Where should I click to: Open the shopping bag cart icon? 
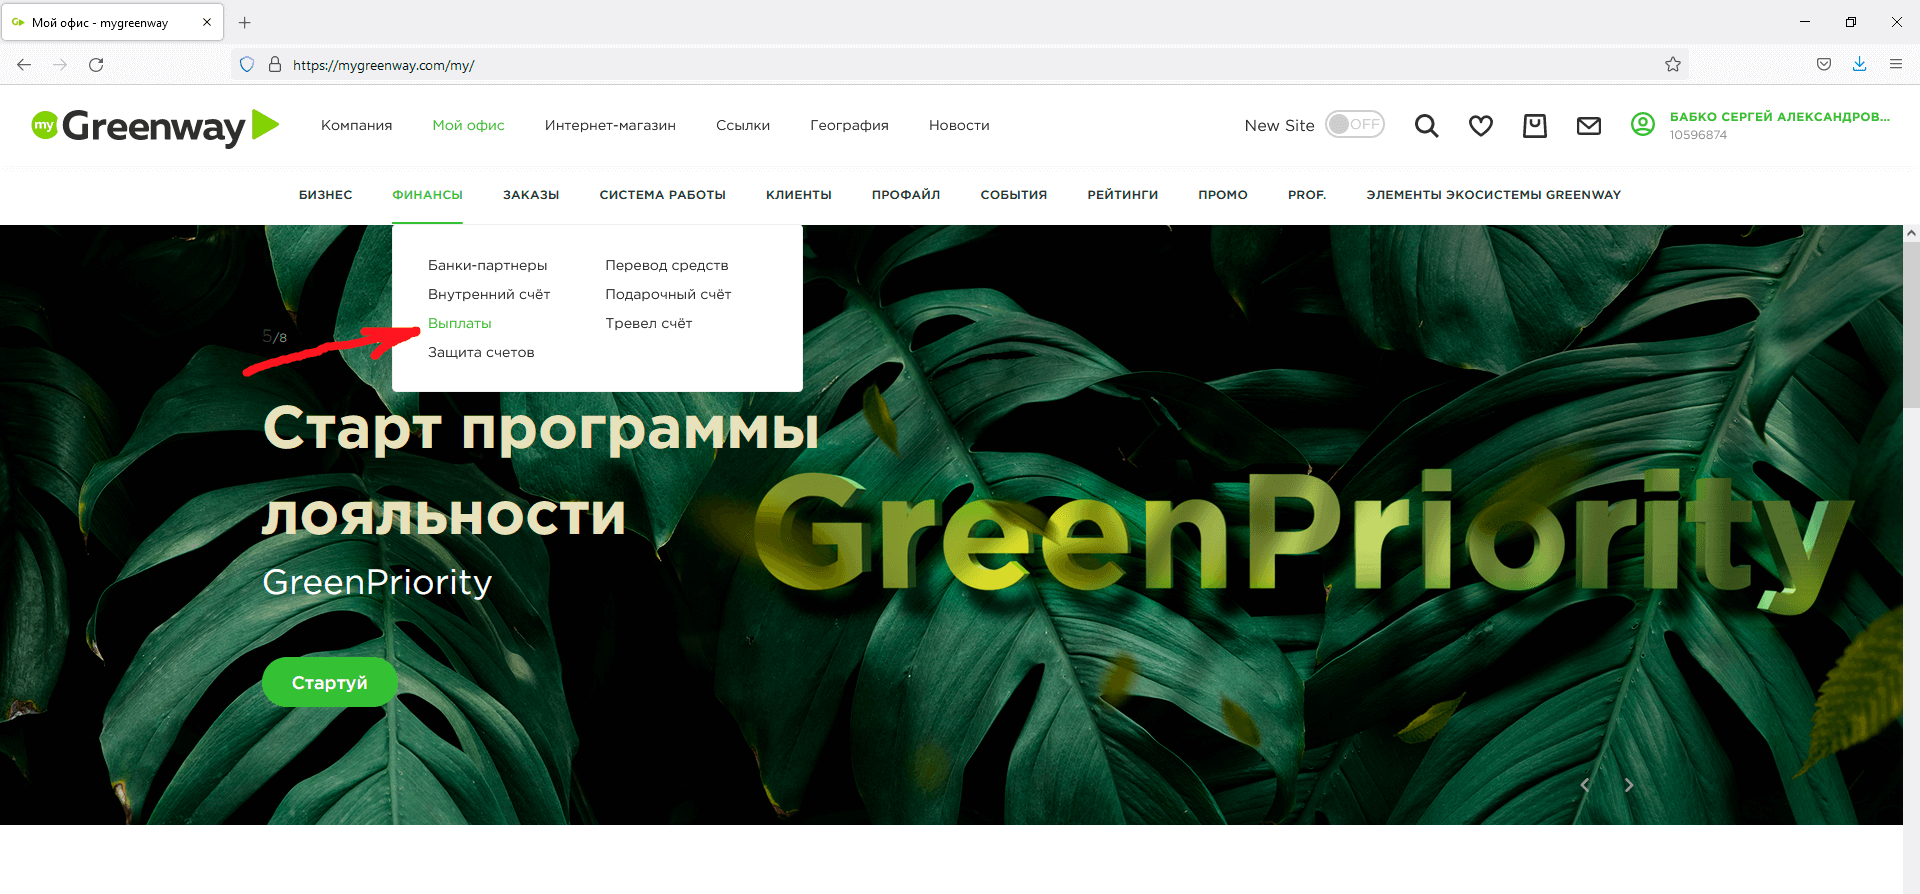(x=1534, y=126)
